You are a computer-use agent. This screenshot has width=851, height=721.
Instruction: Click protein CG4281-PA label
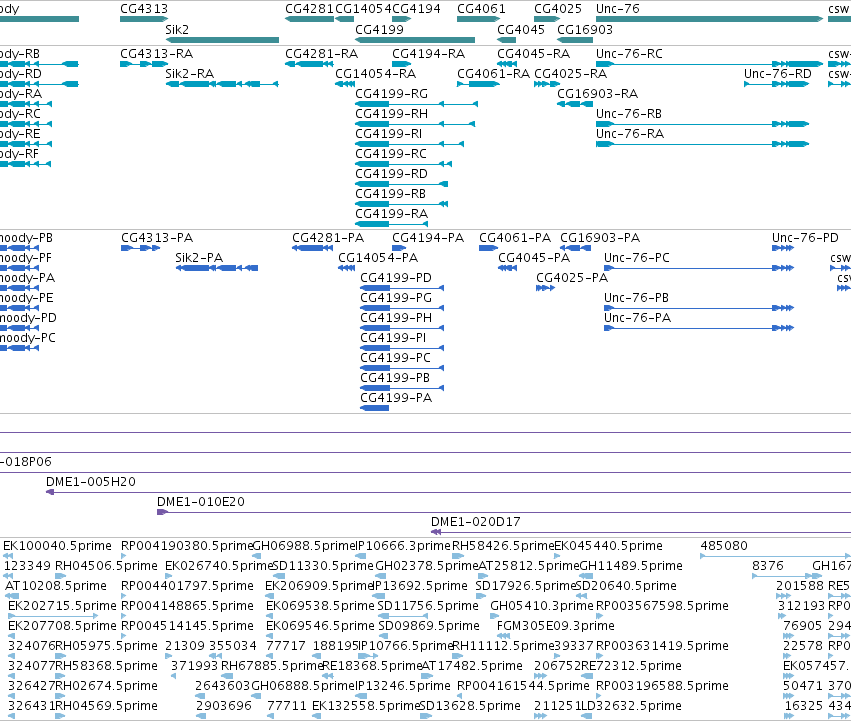pos(328,238)
